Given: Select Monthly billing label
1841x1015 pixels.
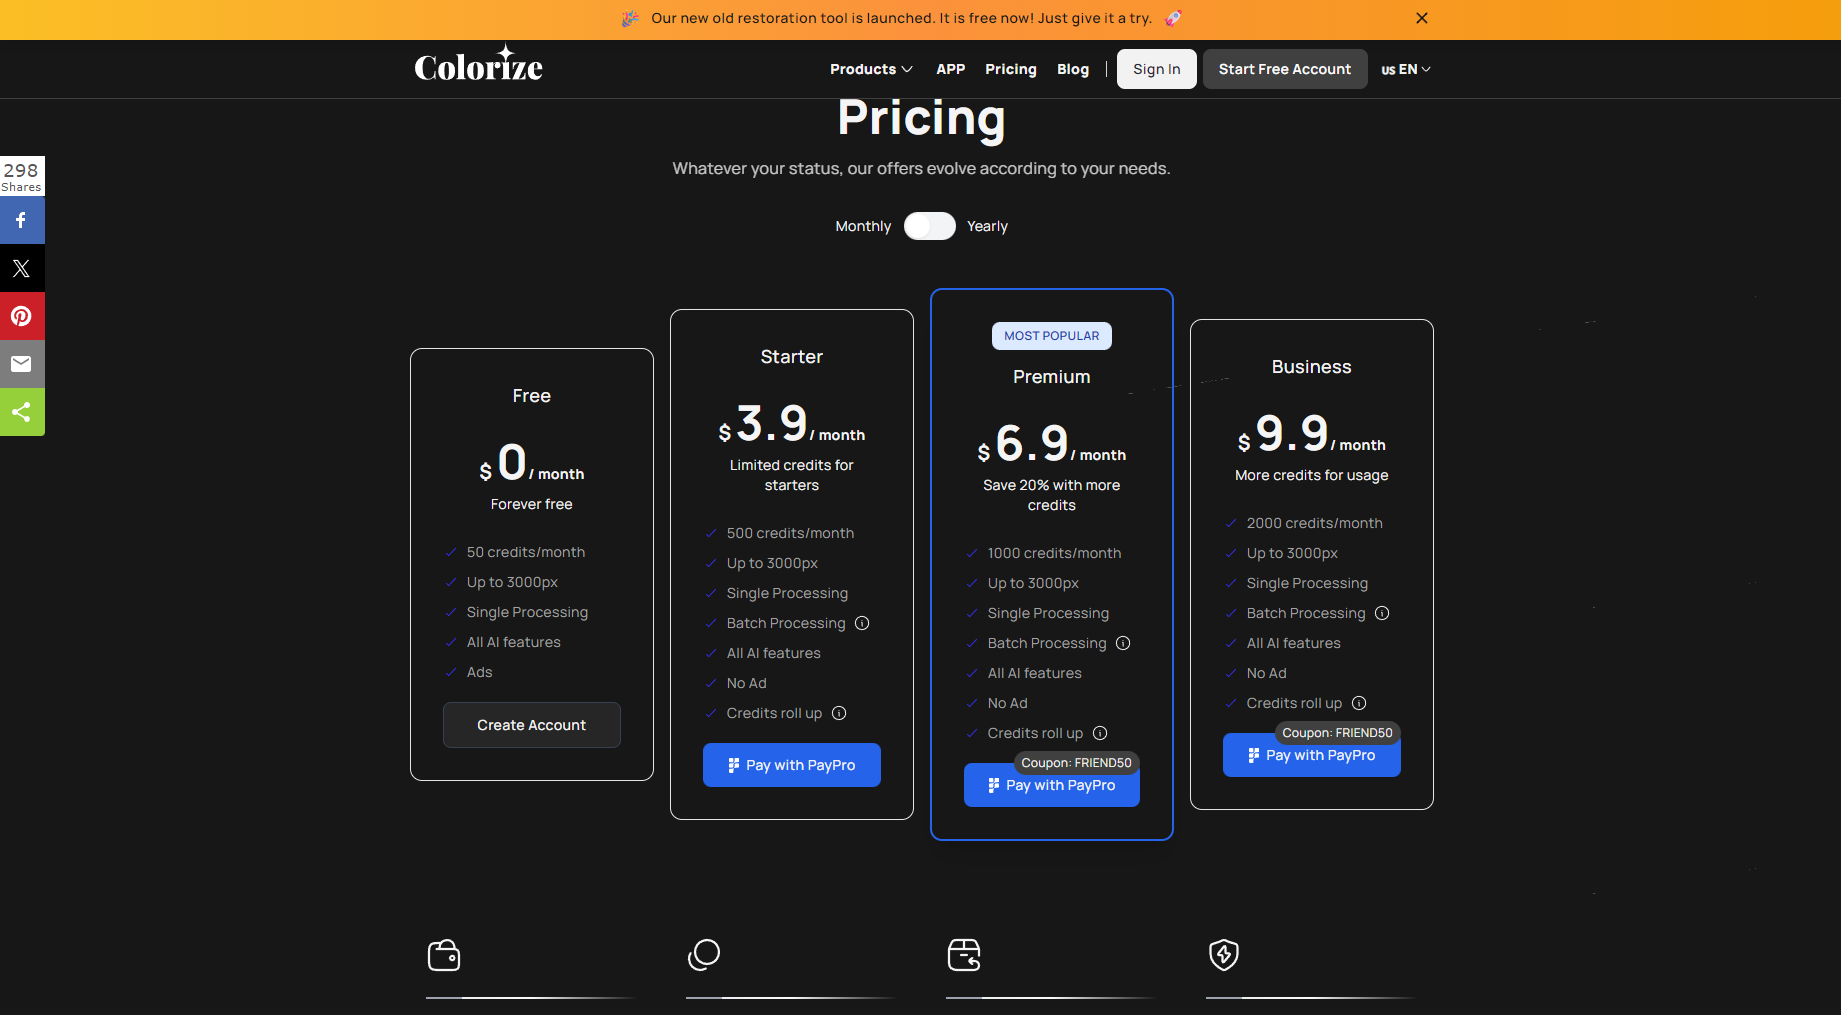Looking at the screenshot, I should [x=863, y=226].
